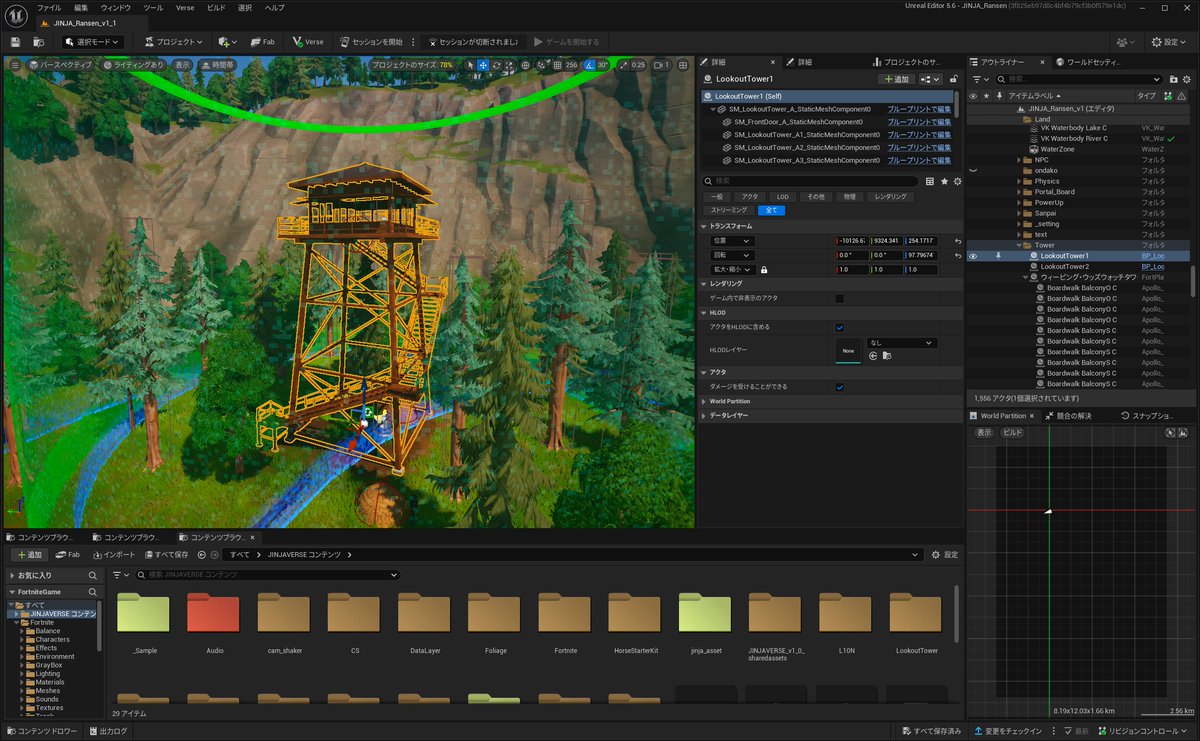Open the Verse tools from the toolbar
Viewport: 1200px width, 741px height.
(x=308, y=42)
